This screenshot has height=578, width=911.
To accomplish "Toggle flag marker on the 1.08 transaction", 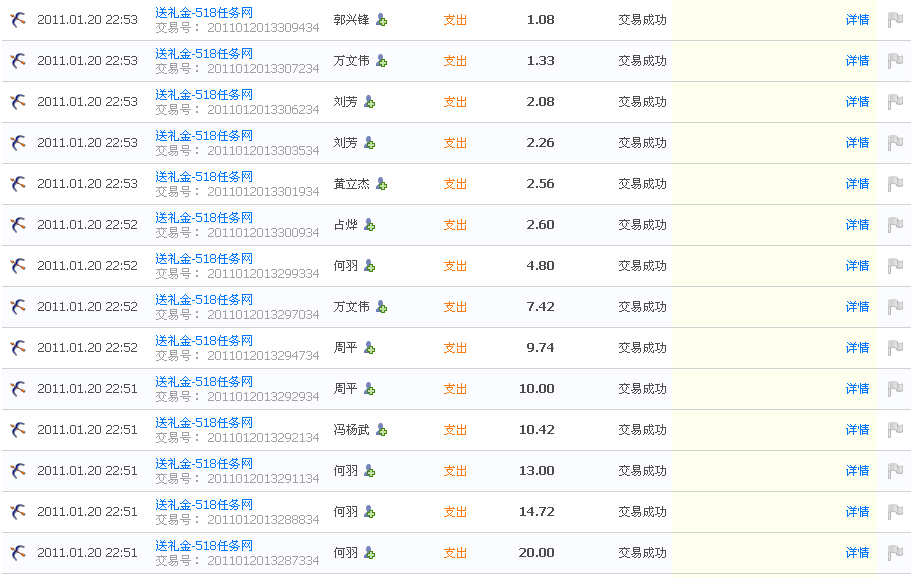I will (x=895, y=20).
